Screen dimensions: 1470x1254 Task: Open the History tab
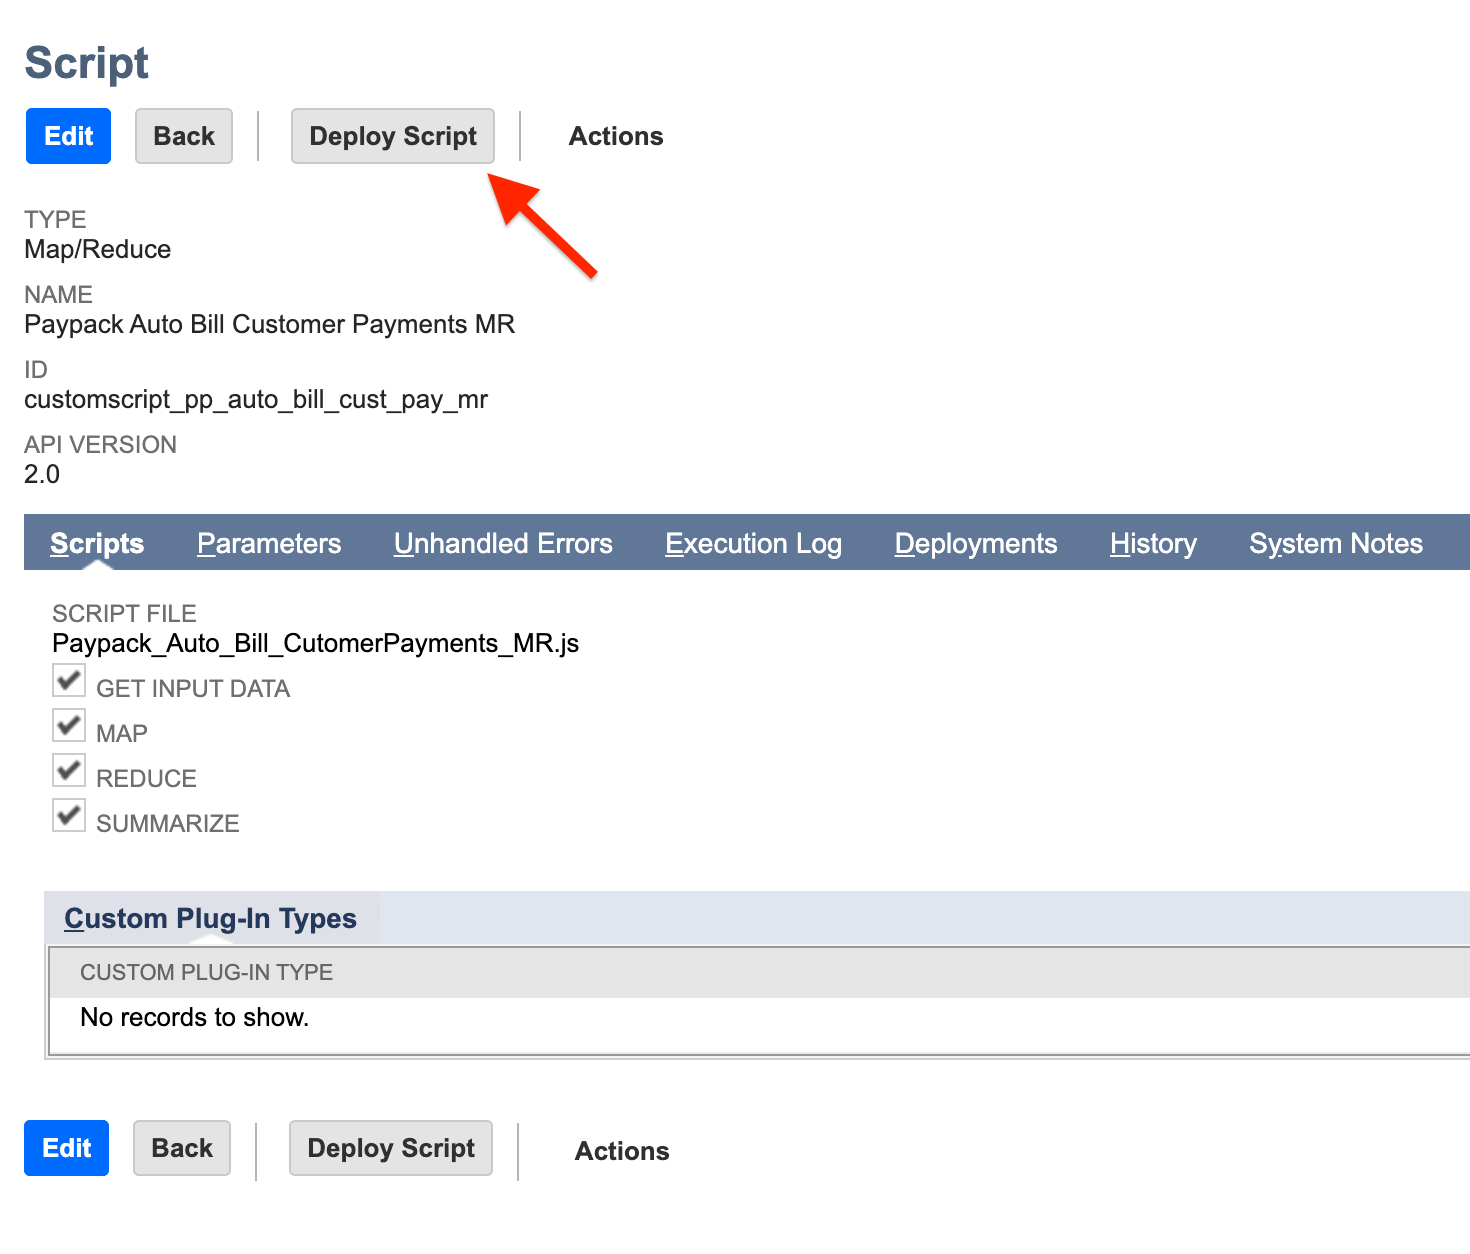tap(1152, 543)
